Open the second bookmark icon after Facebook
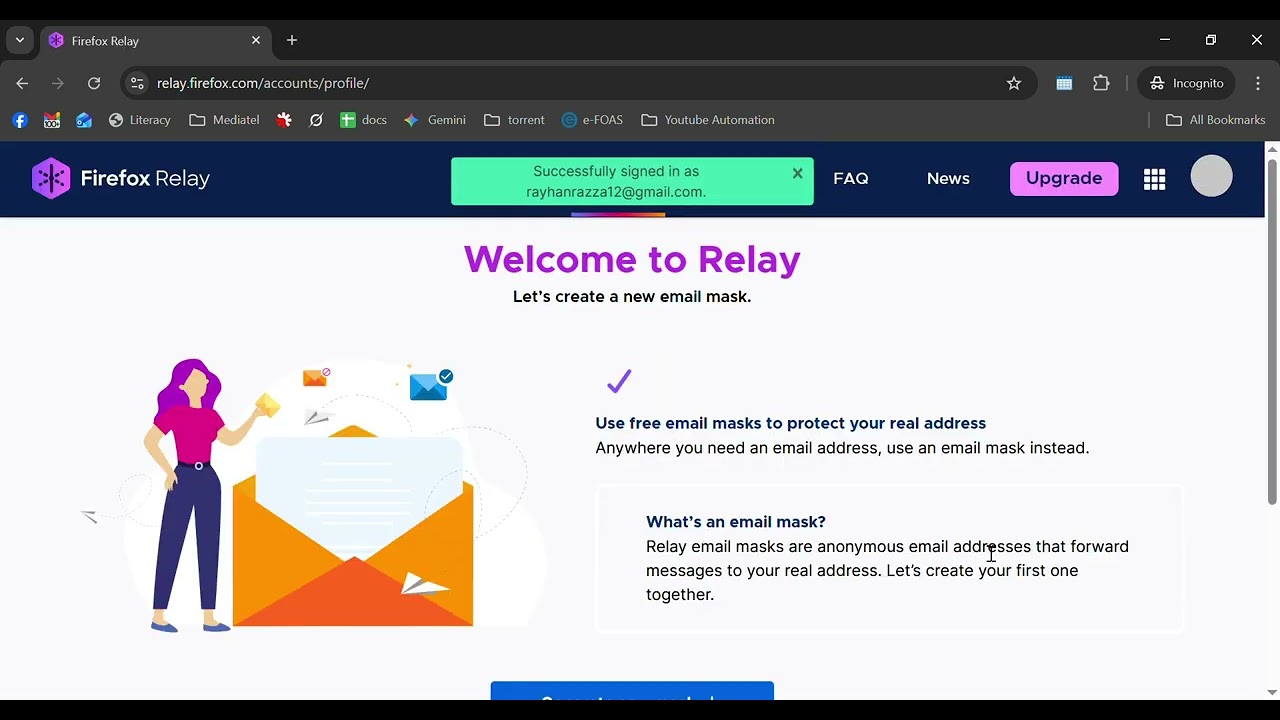The image size is (1280, 720). (52, 120)
